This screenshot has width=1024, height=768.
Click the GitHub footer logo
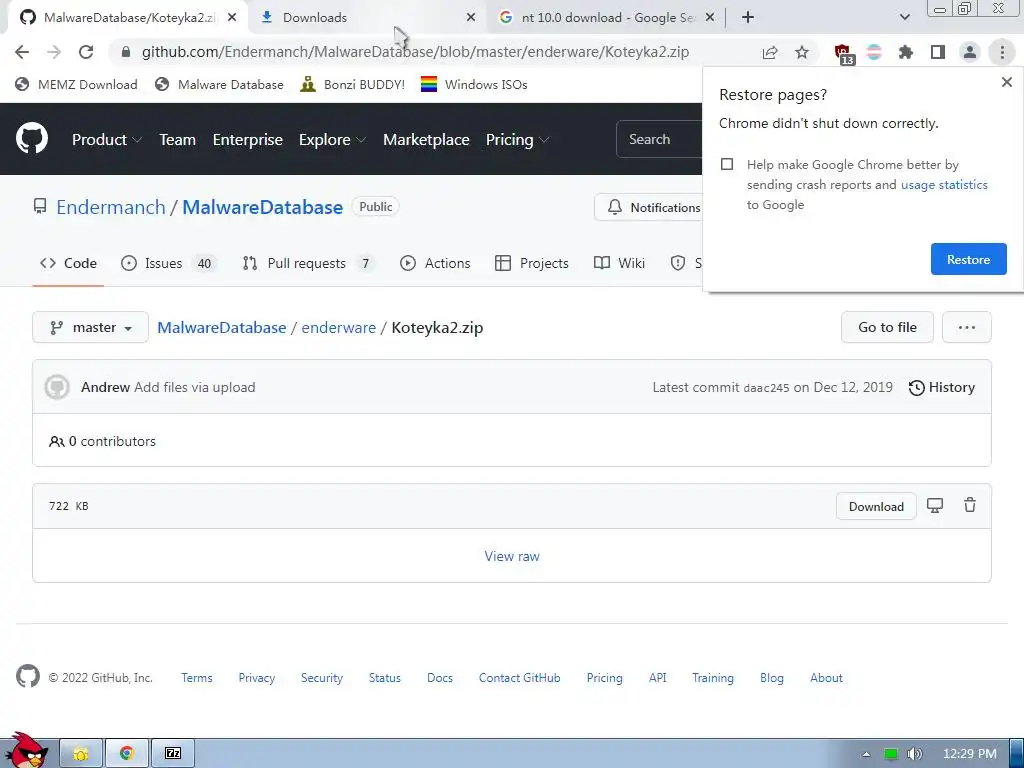coord(27,677)
